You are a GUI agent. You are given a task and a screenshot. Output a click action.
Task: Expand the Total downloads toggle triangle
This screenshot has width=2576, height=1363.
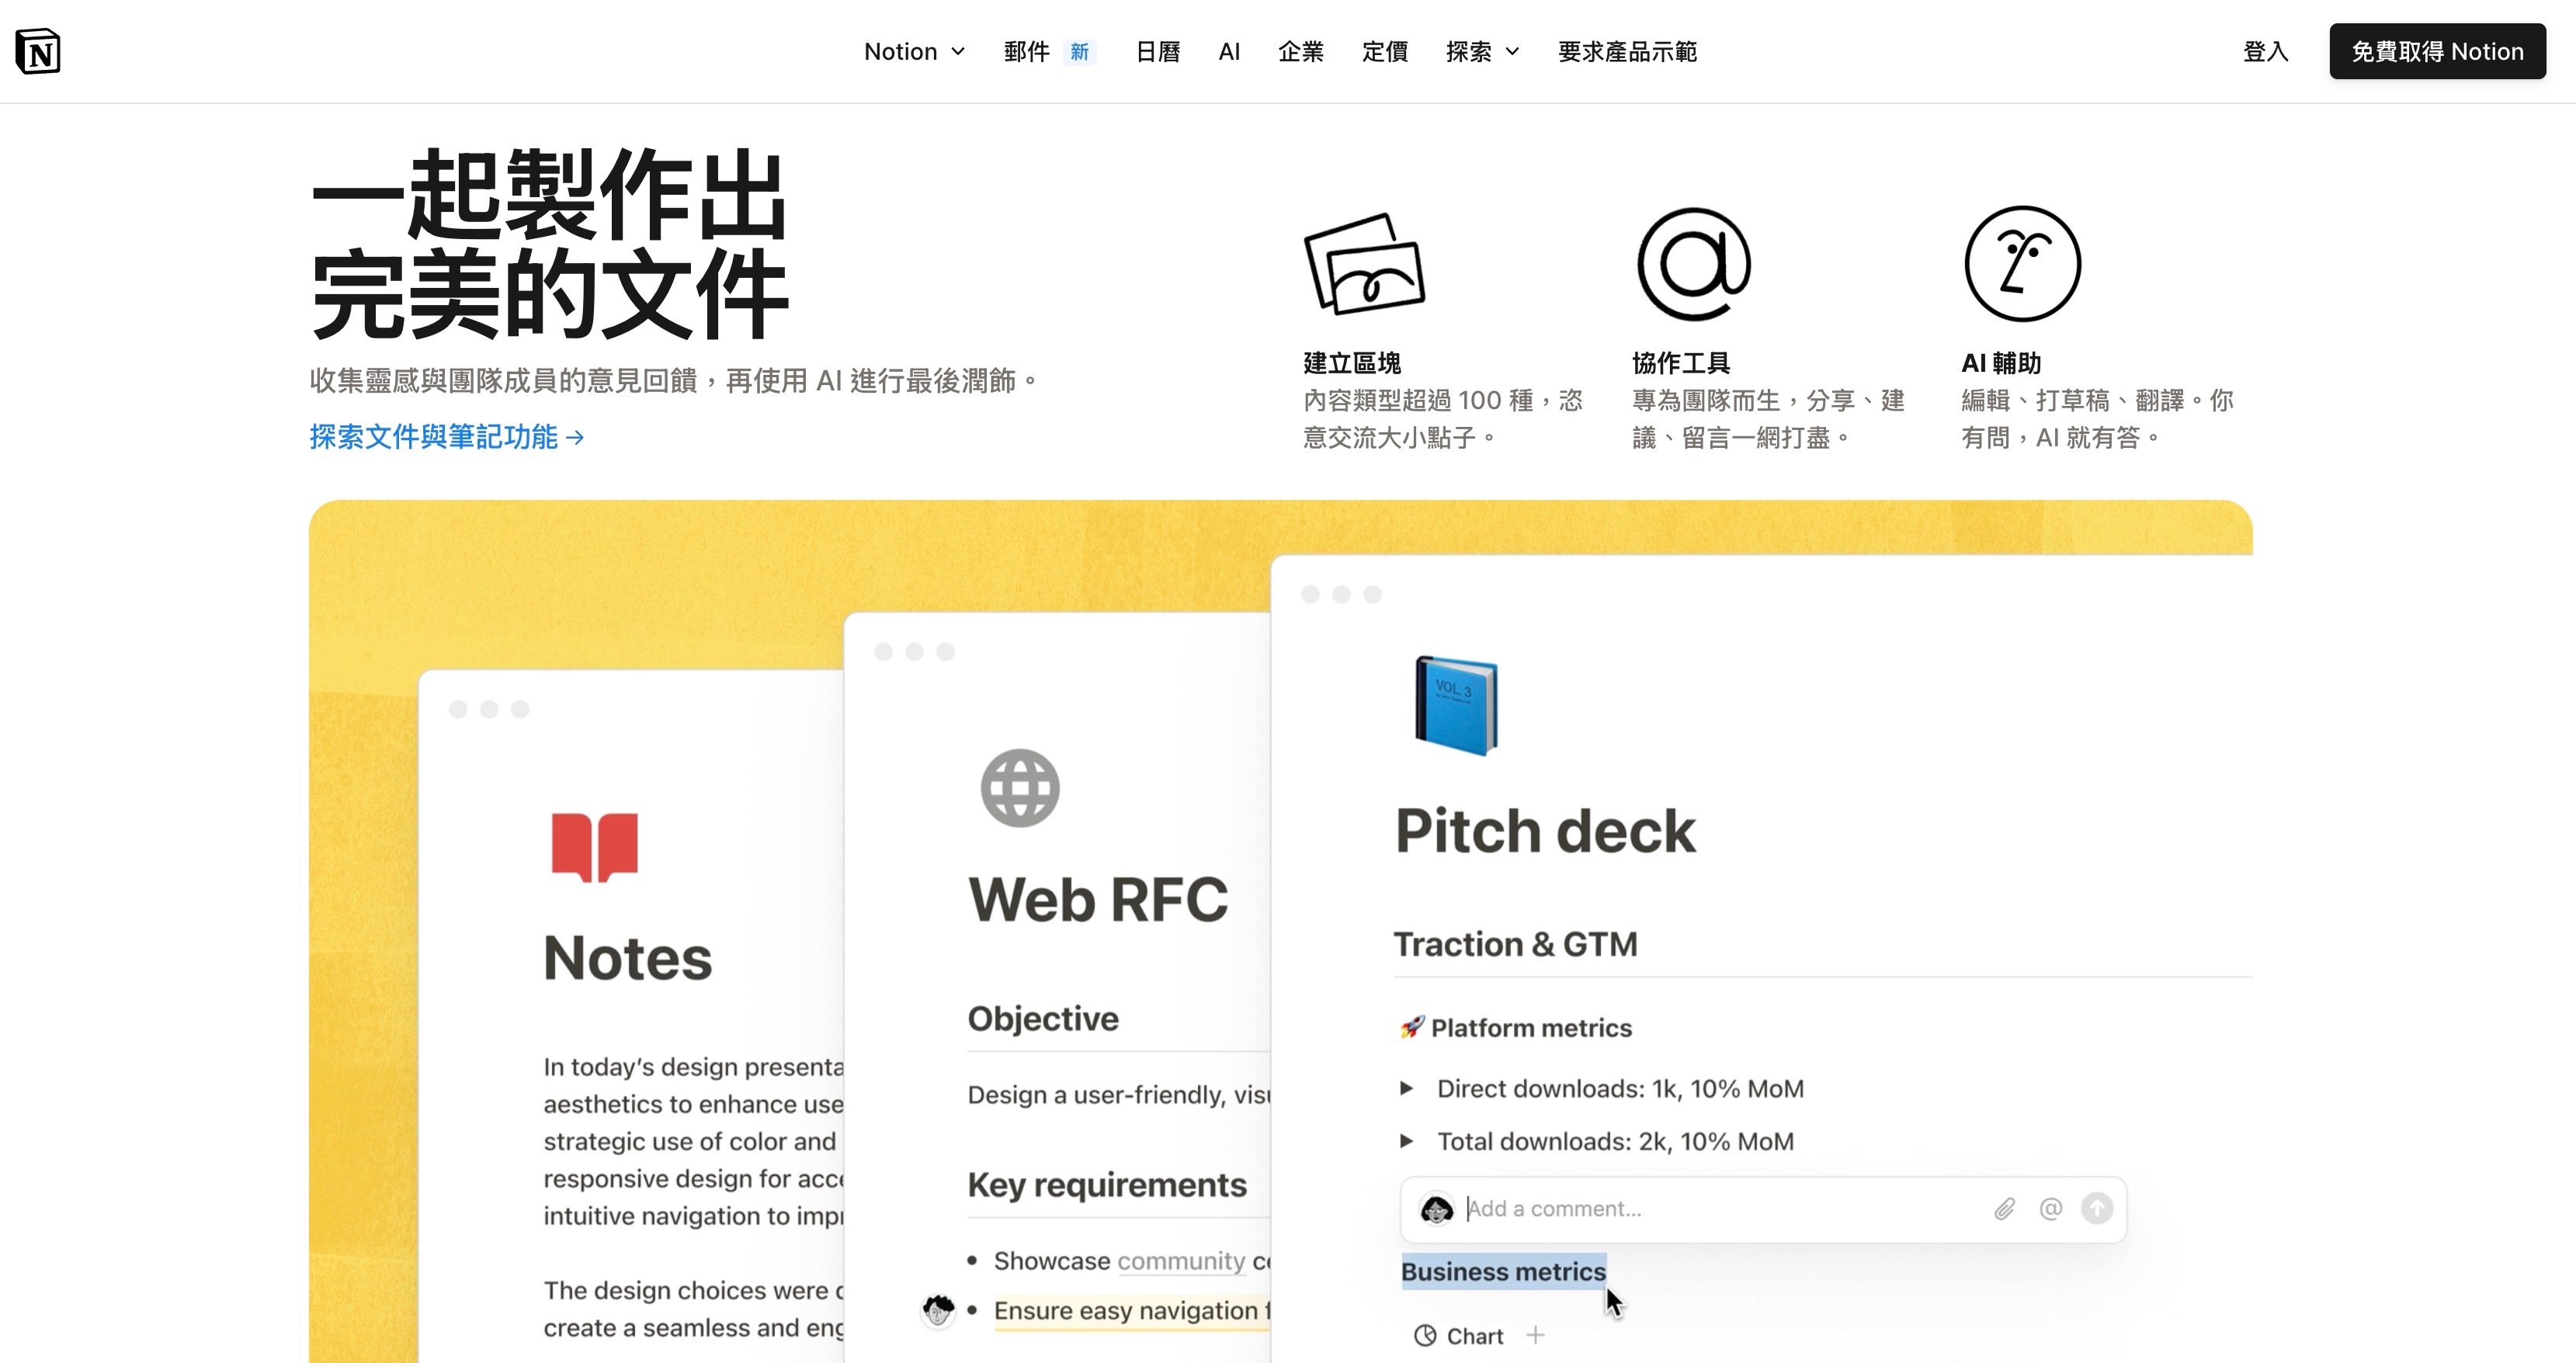click(1406, 1141)
